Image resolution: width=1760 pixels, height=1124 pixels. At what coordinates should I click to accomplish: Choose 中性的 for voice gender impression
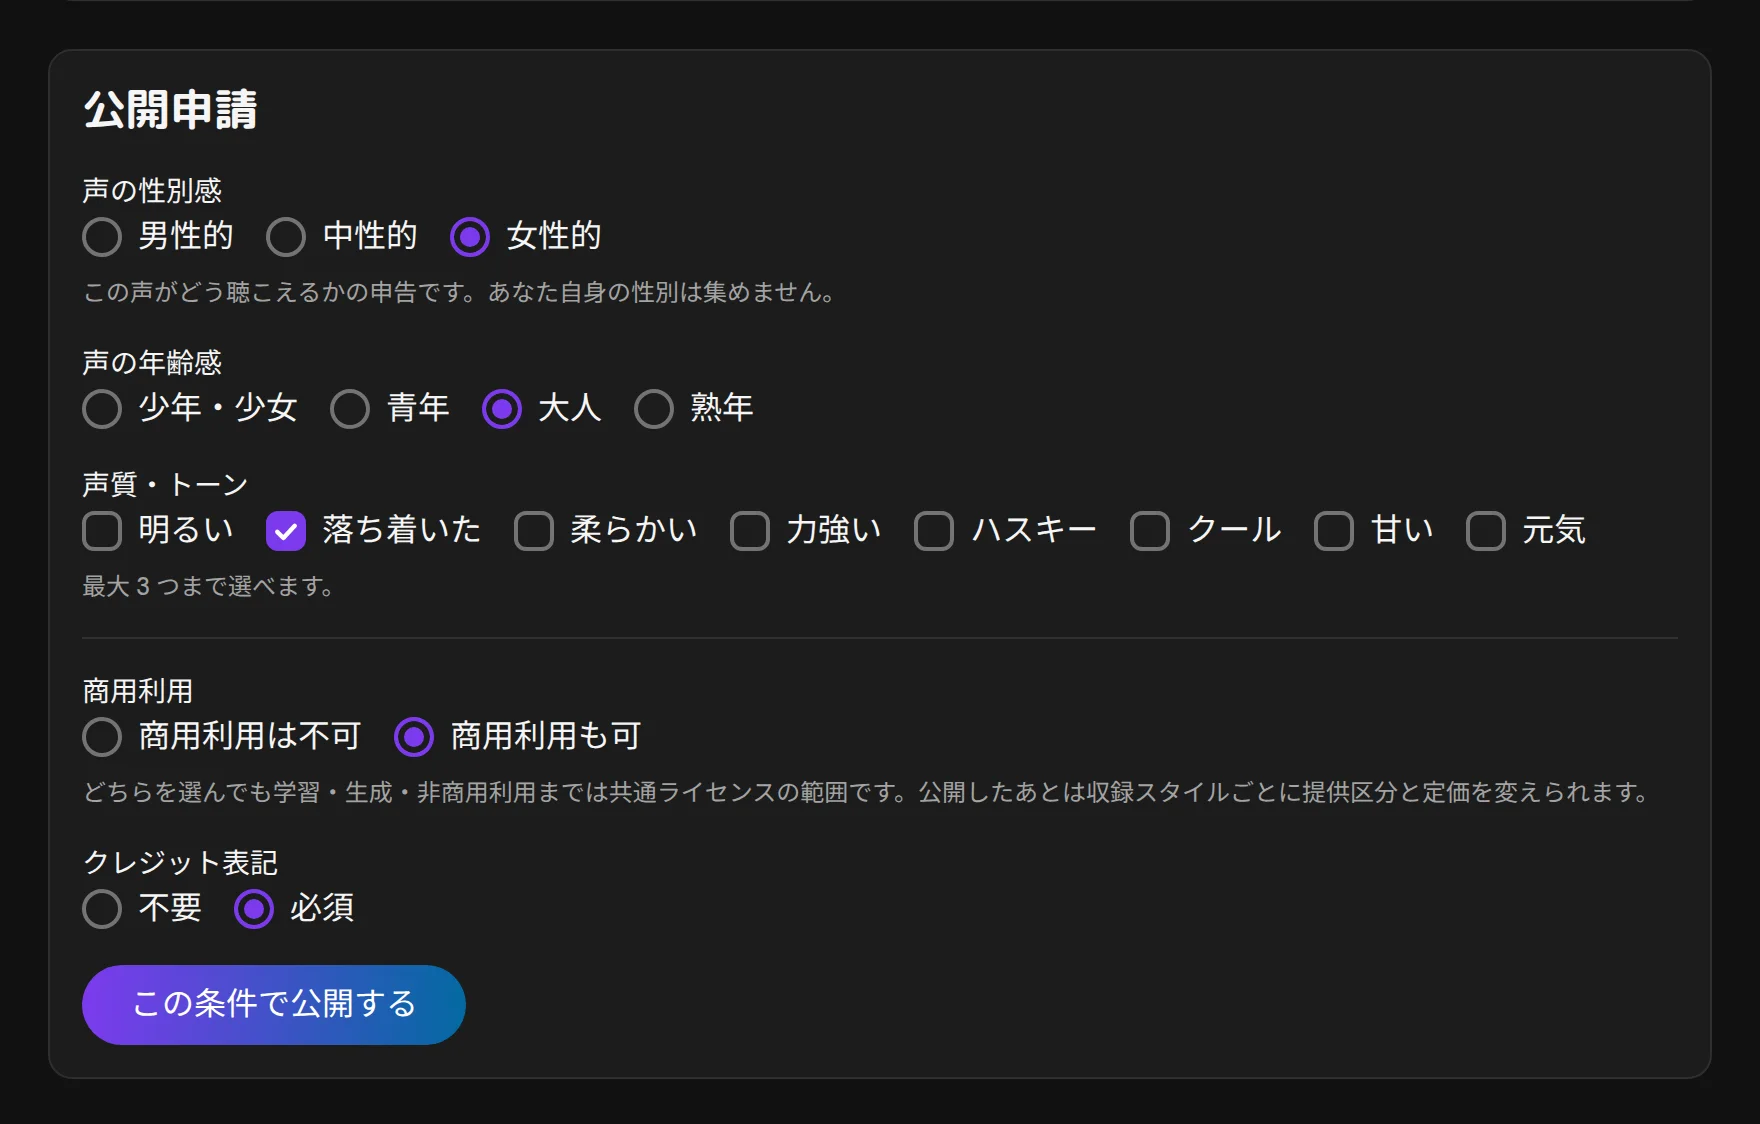point(286,237)
